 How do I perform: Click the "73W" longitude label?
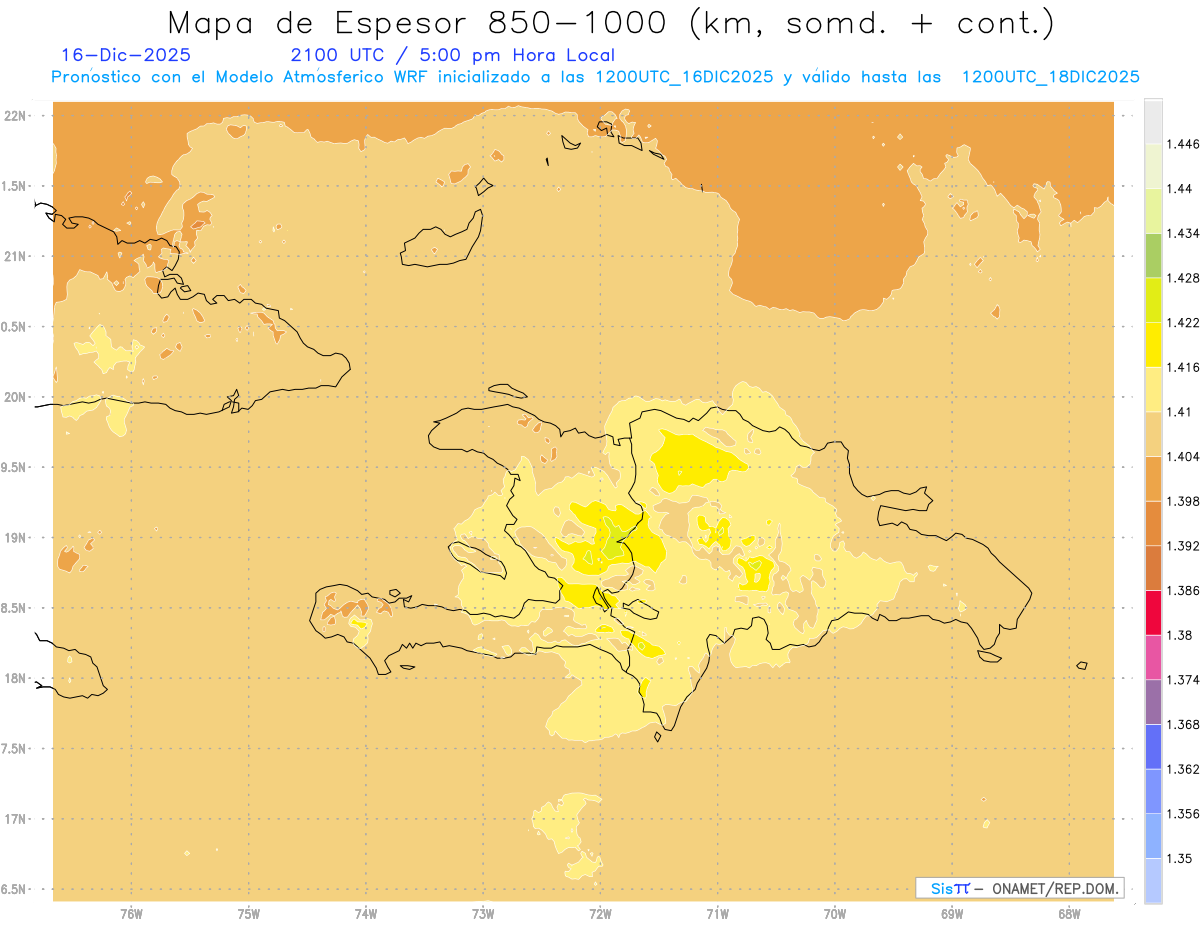click(x=483, y=913)
